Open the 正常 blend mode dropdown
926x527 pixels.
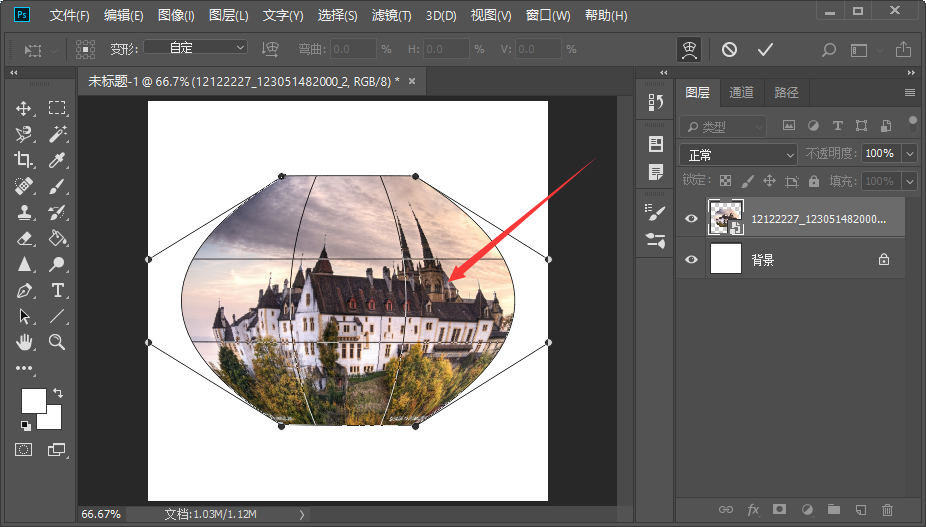(738, 155)
